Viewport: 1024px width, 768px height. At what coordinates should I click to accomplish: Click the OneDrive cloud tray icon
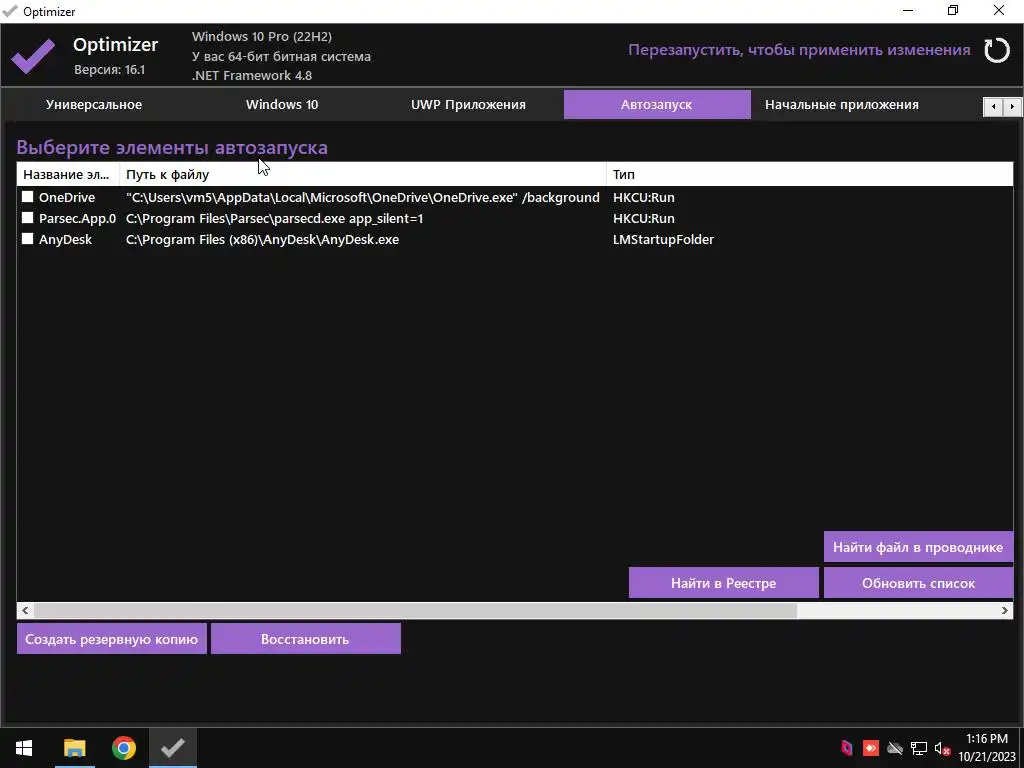coord(895,748)
